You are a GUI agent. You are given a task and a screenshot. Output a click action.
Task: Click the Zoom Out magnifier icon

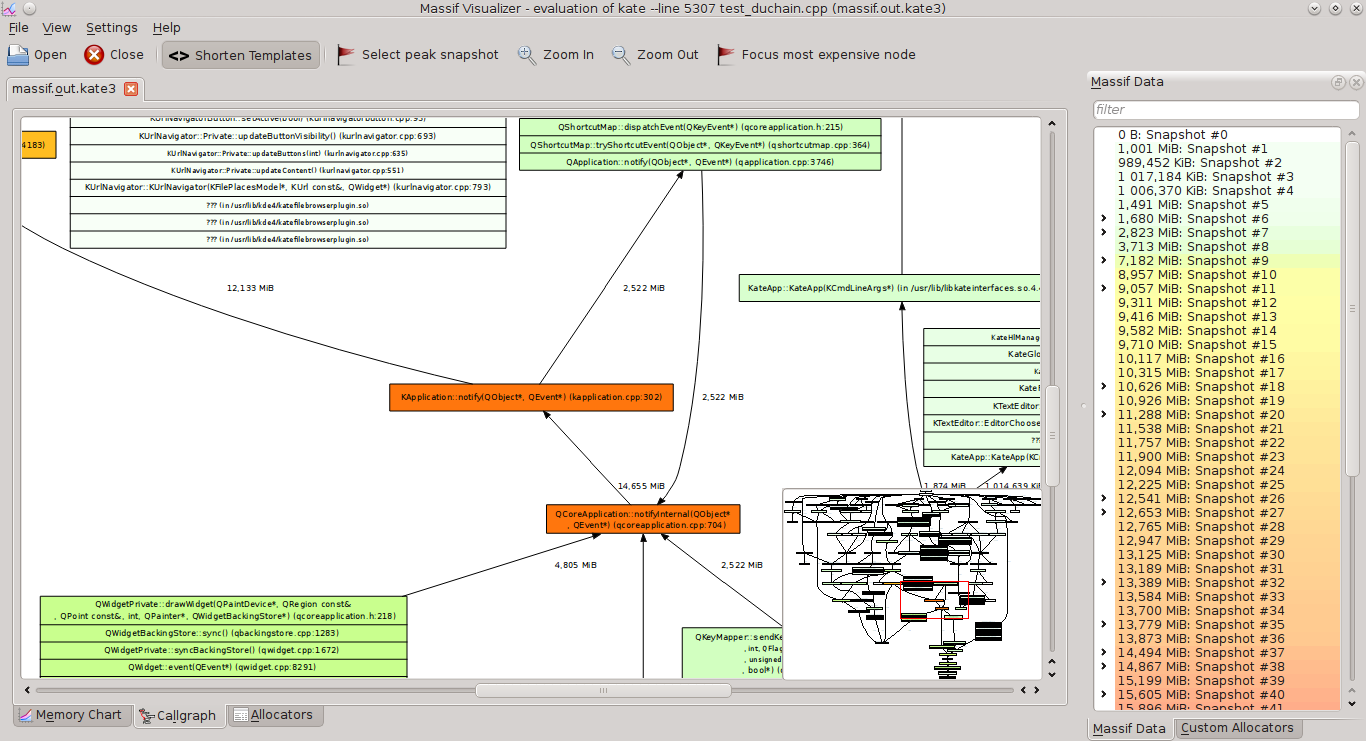click(x=621, y=55)
